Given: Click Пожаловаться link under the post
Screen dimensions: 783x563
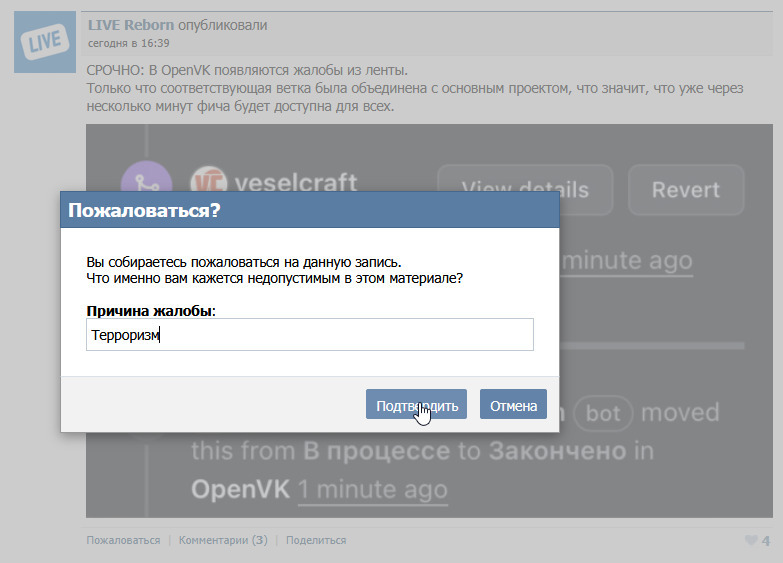Looking at the screenshot, I should [x=123, y=540].
